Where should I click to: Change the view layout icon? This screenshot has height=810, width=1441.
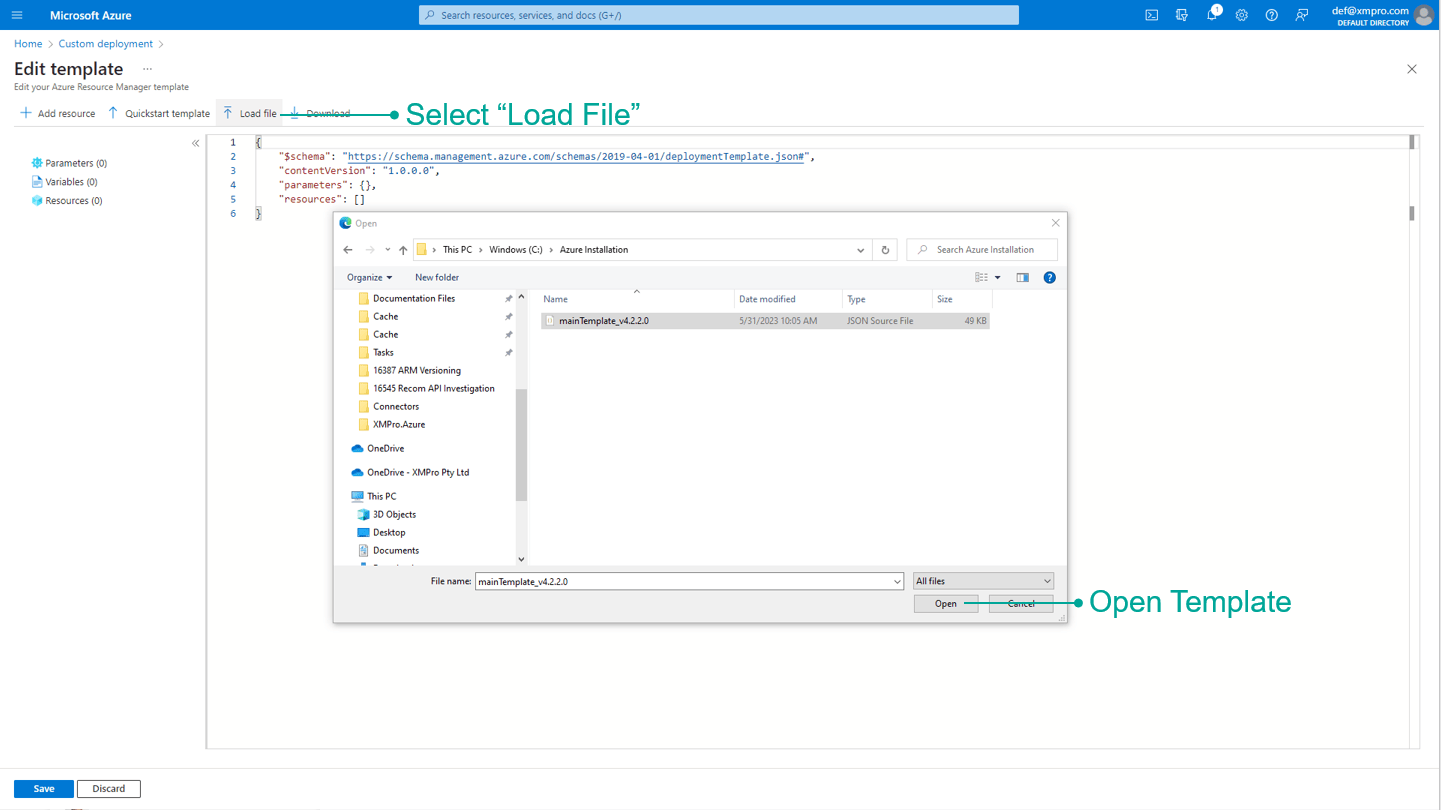(x=981, y=278)
